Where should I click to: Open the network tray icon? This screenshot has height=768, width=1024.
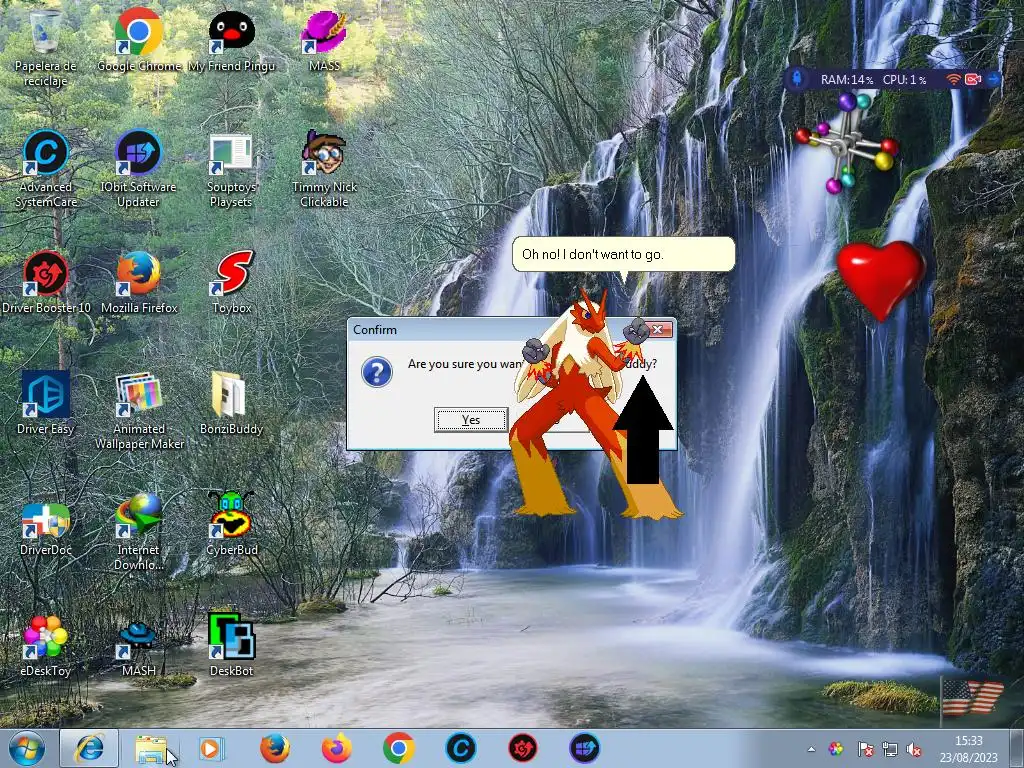tap(889, 749)
